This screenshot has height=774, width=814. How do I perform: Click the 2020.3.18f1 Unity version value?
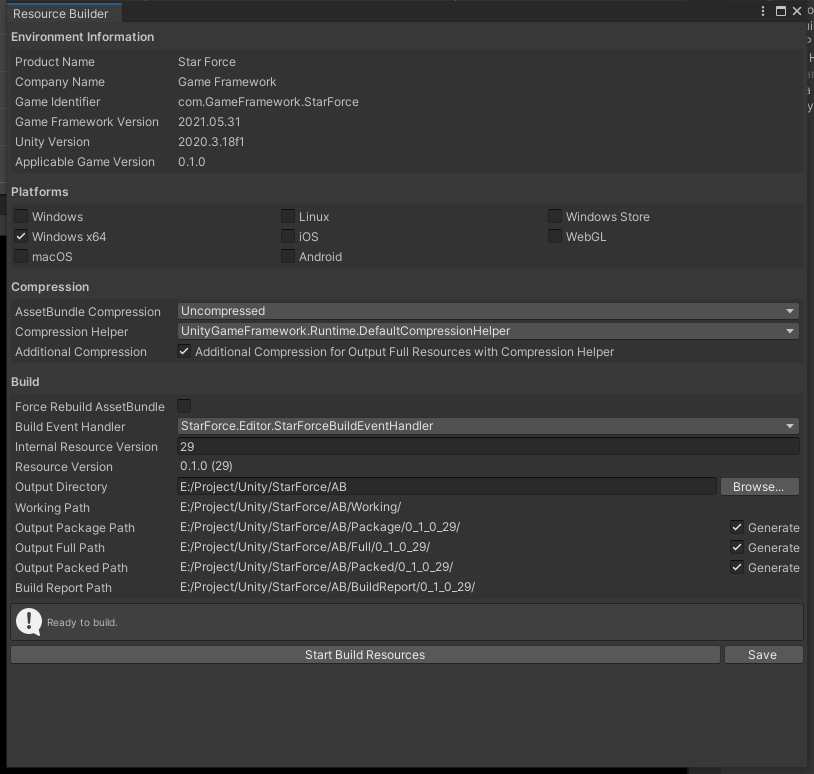[x=211, y=142]
